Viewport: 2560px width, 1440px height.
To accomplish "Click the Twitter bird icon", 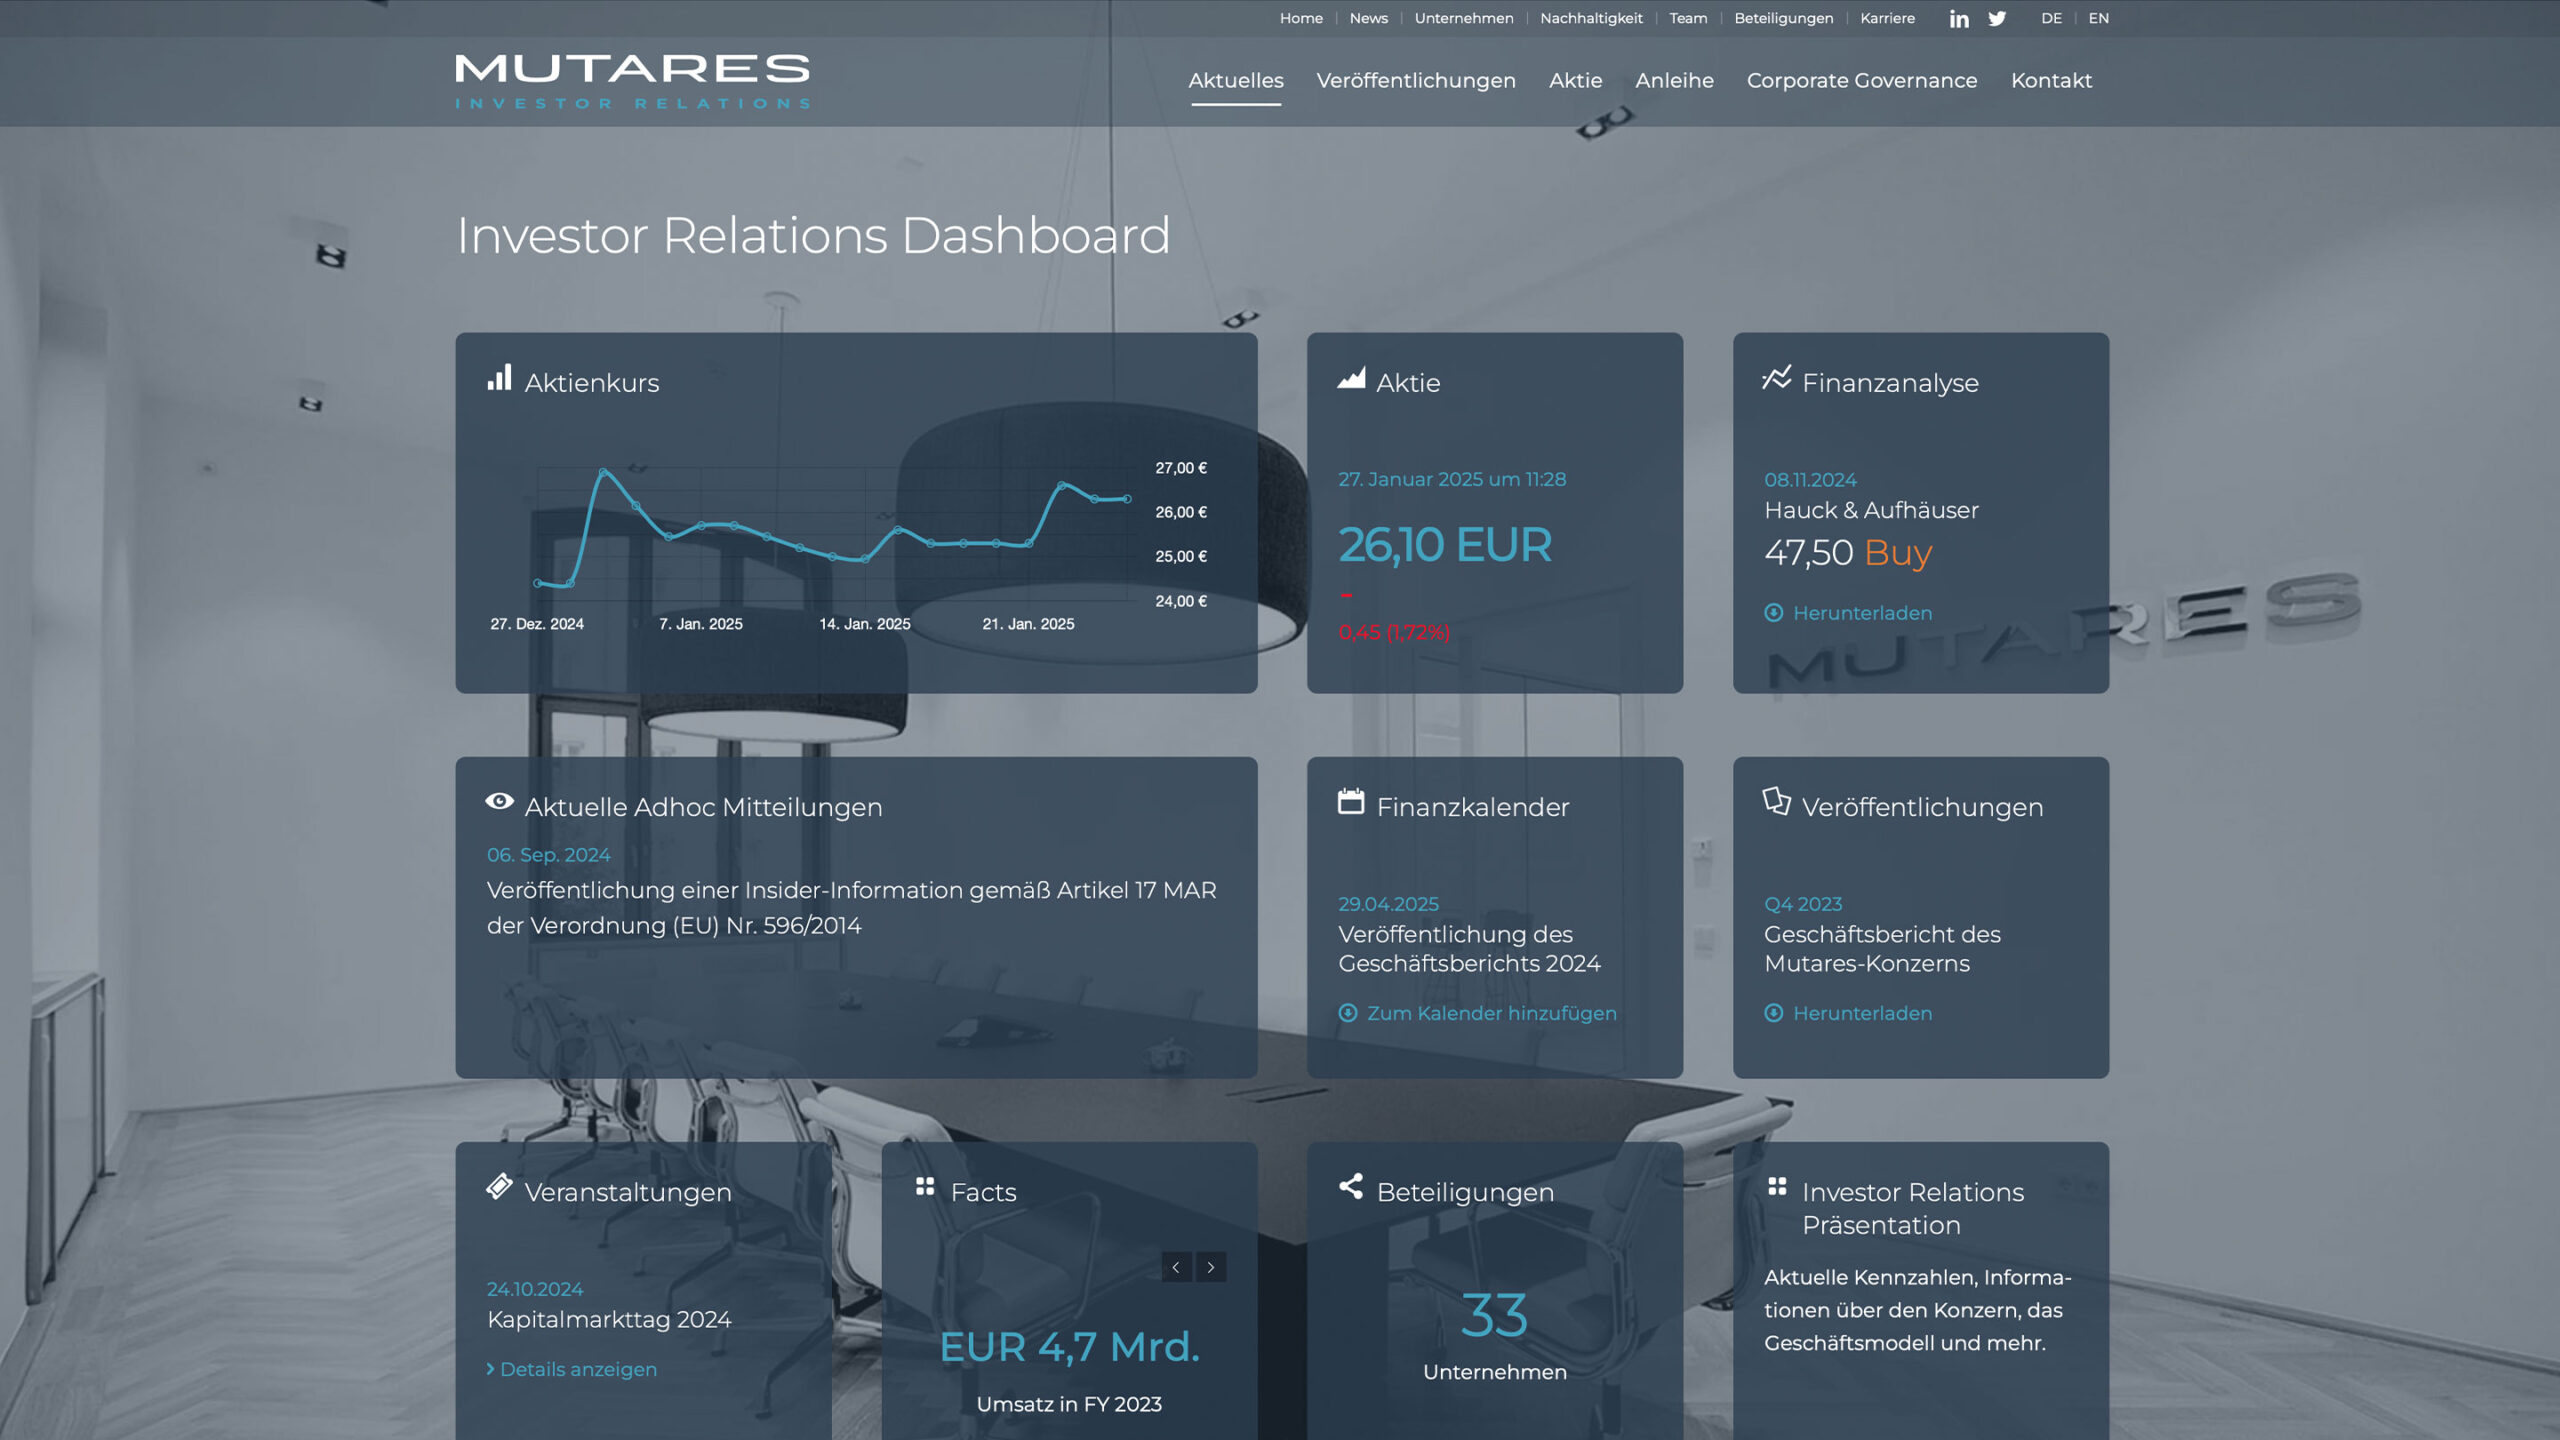I will coord(1997,19).
